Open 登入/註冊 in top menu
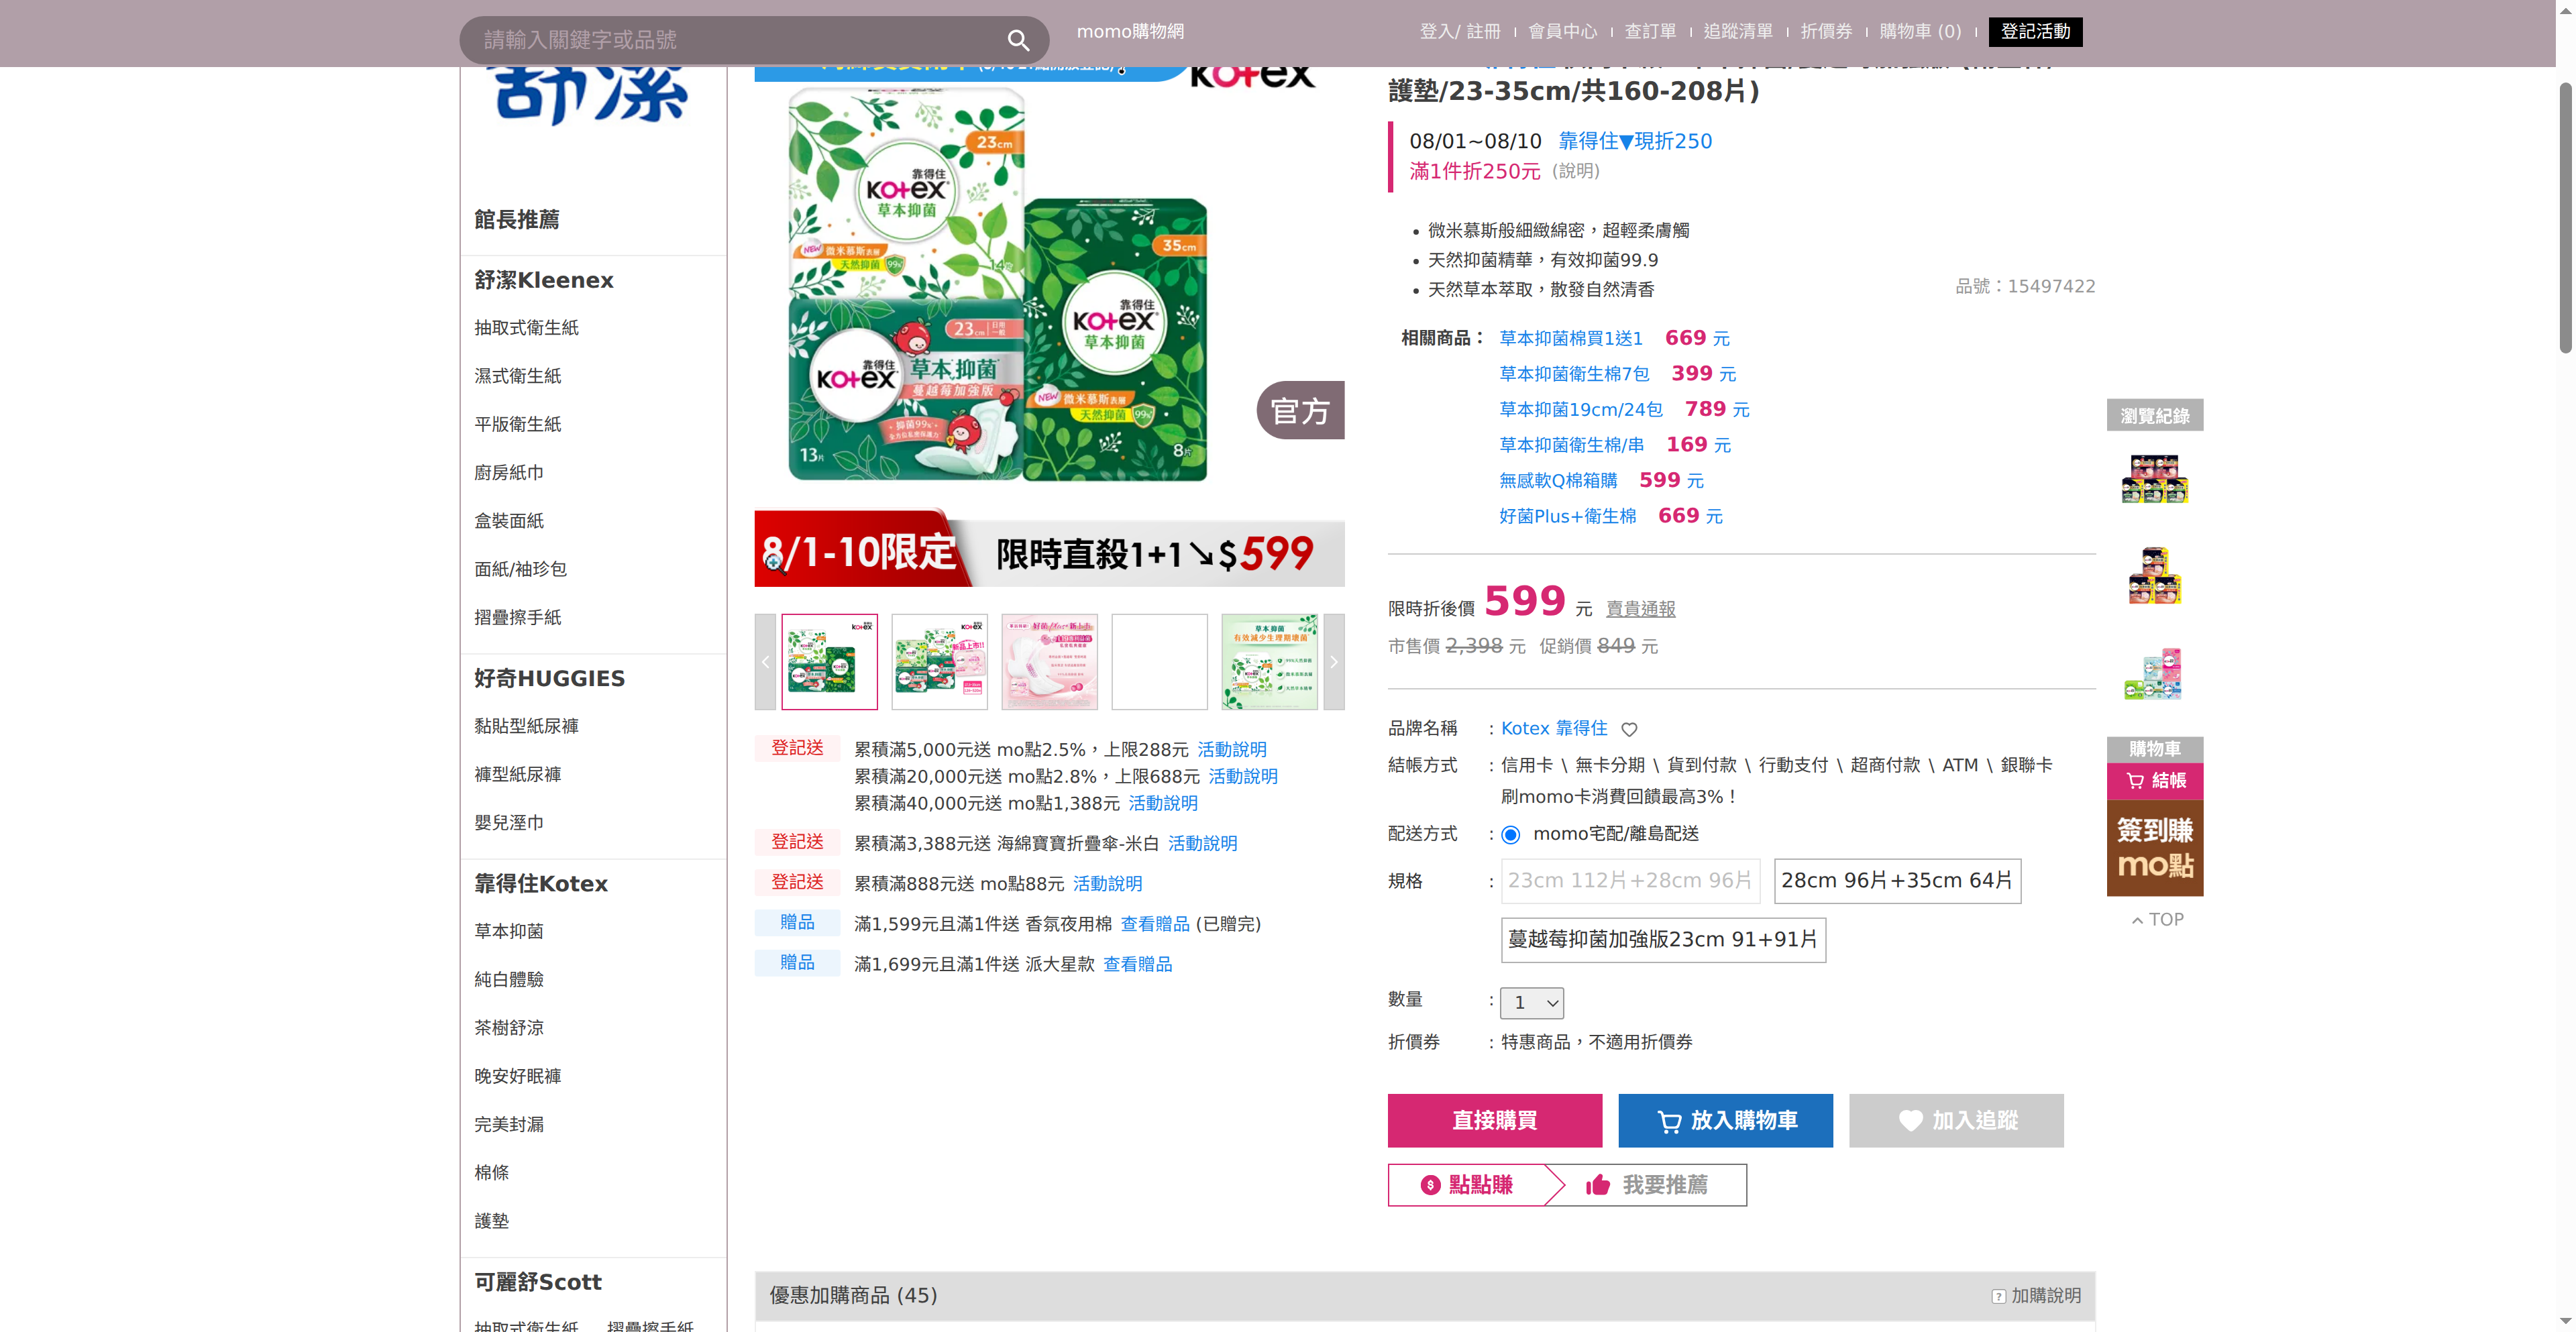This screenshot has height=1332, width=2576. tap(1460, 32)
